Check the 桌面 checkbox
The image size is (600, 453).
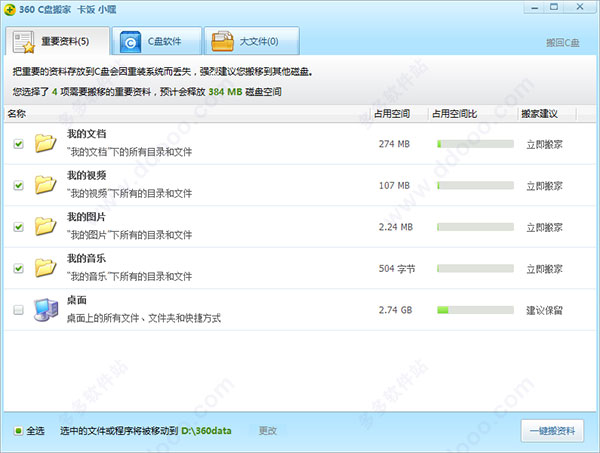click(x=18, y=310)
